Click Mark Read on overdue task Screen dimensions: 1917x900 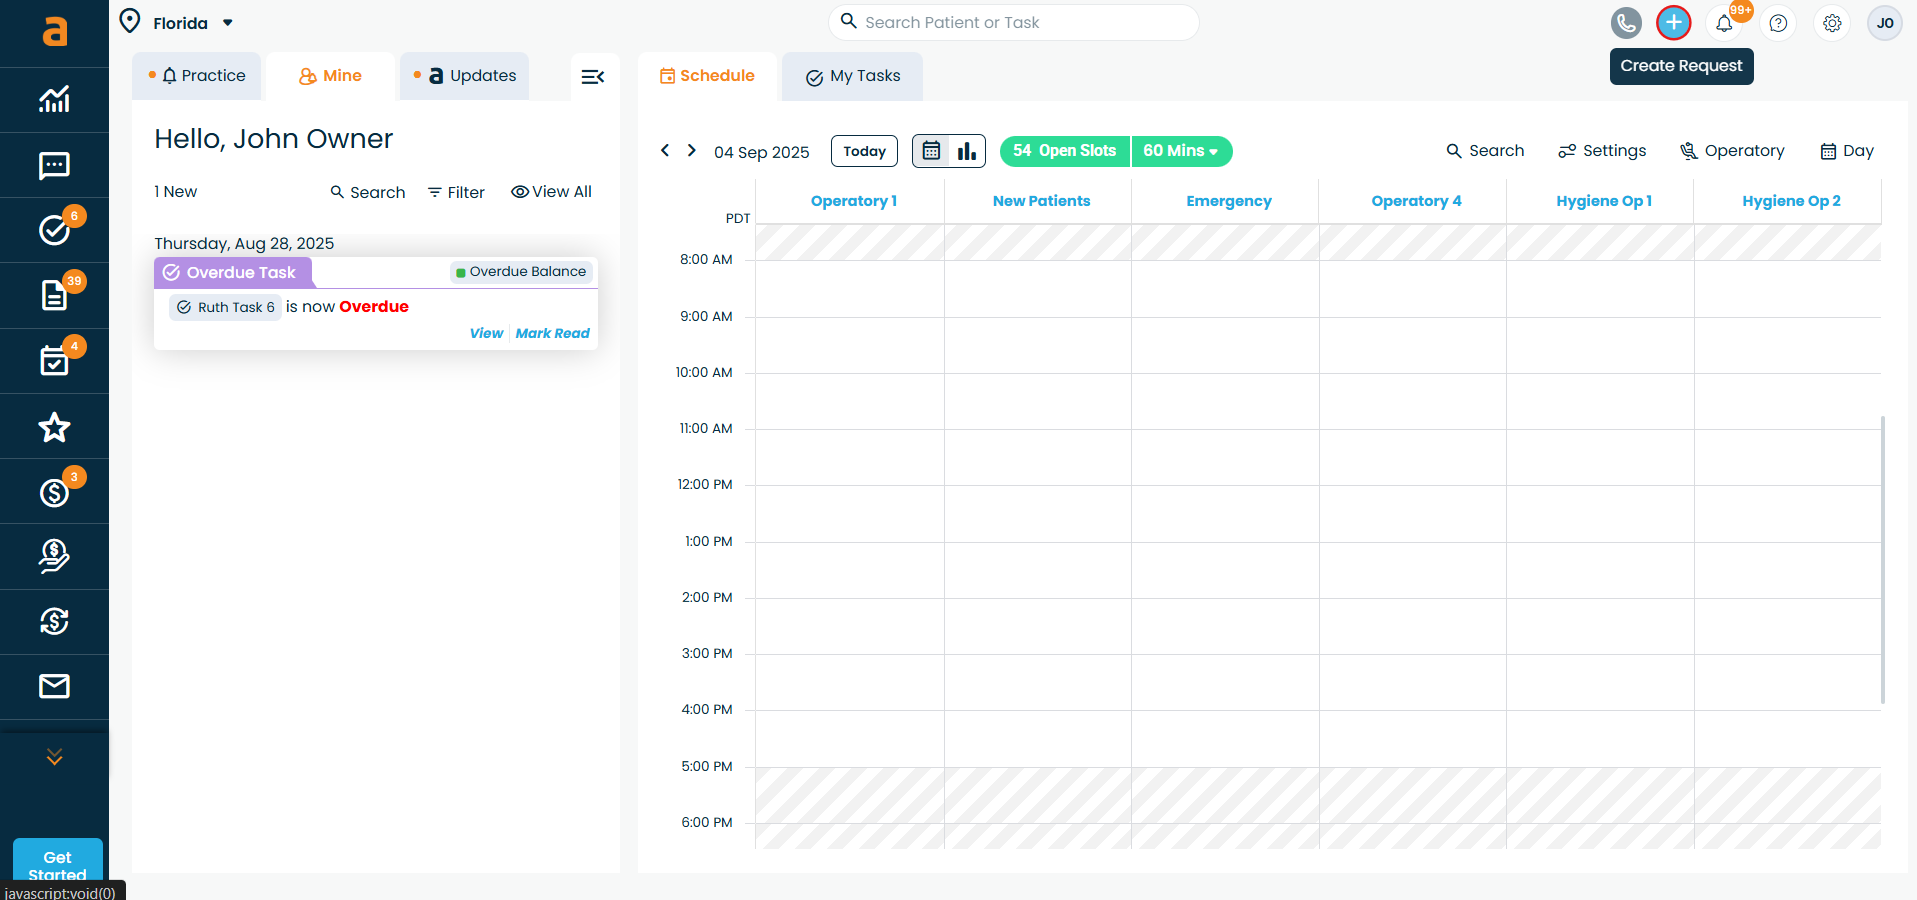click(x=552, y=333)
